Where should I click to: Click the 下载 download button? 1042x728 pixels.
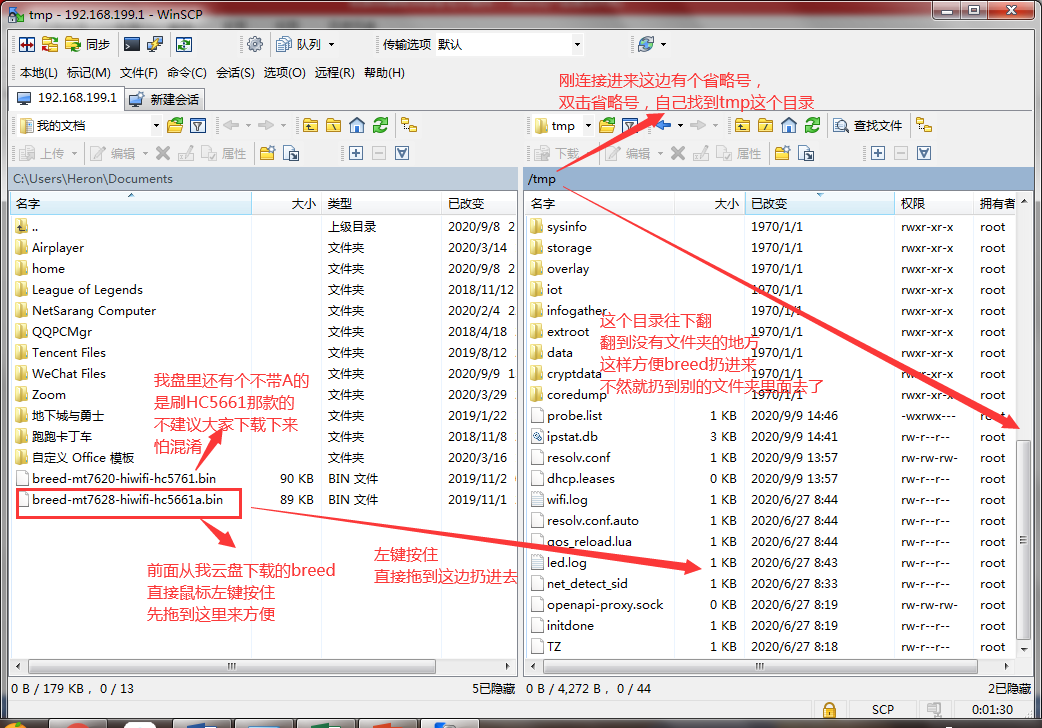tap(557, 153)
